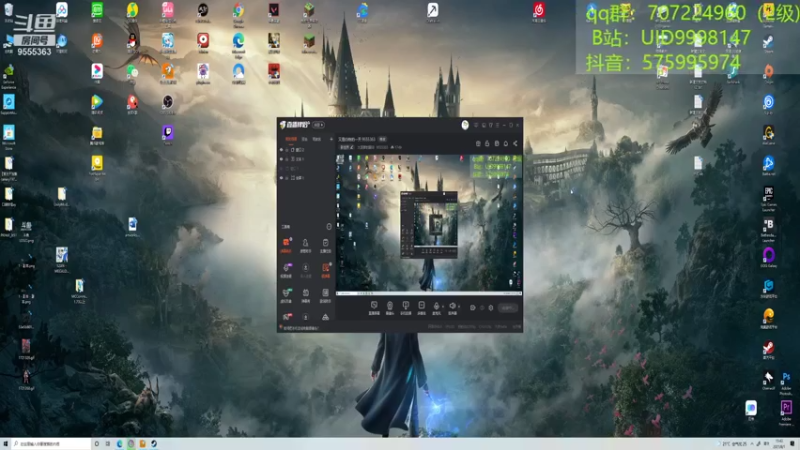Toggle lock on second source row
This screenshot has height=450, width=800.
click(287, 159)
